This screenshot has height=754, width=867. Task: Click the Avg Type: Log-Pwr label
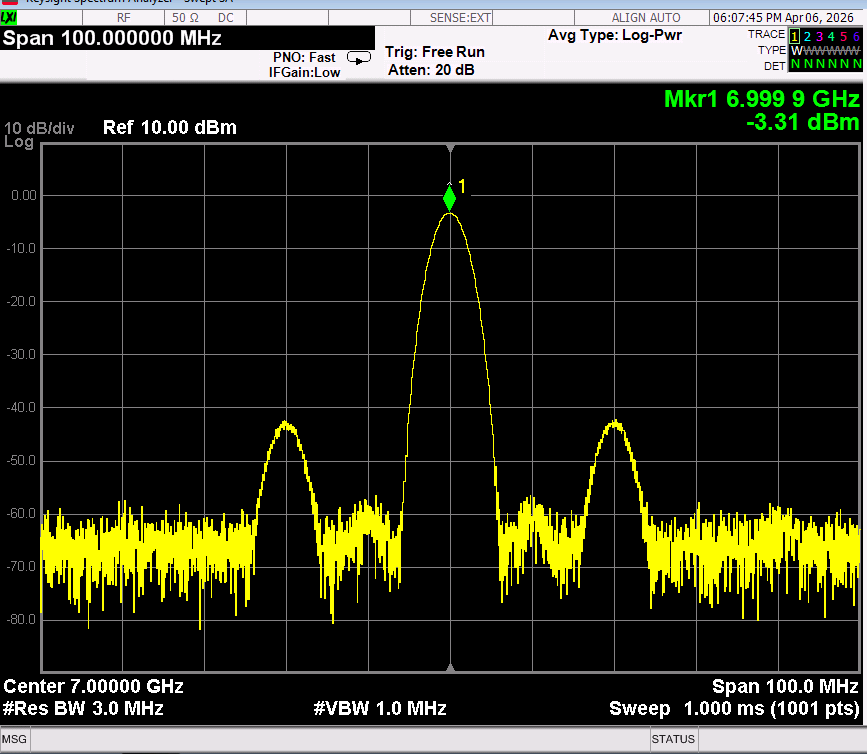click(615, 35)
